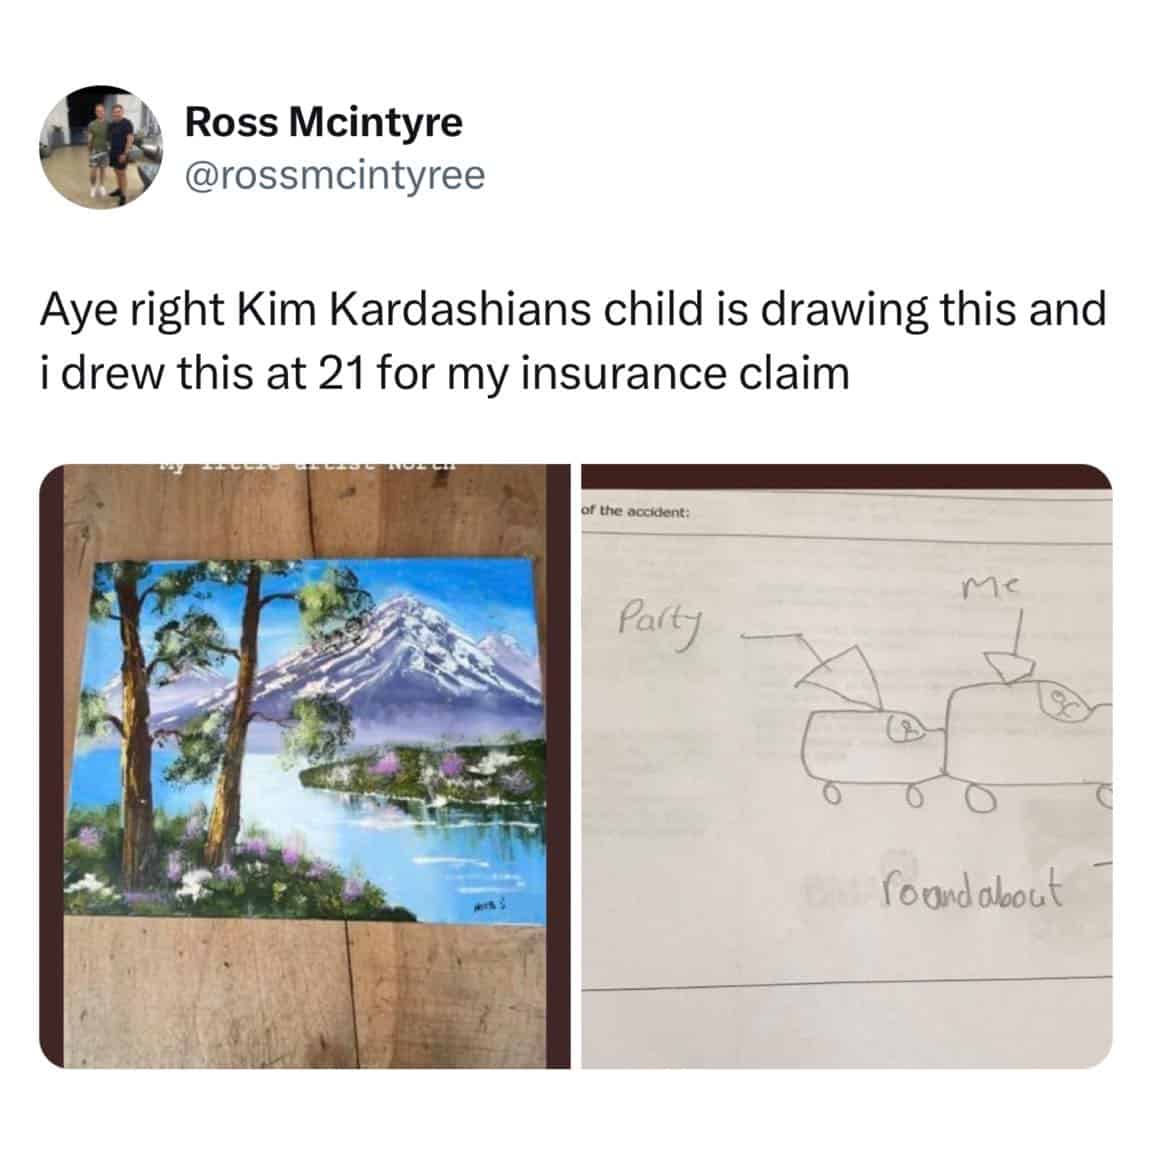Open Ross Mcintyre's profile avatar

click(x=101, y=147)
